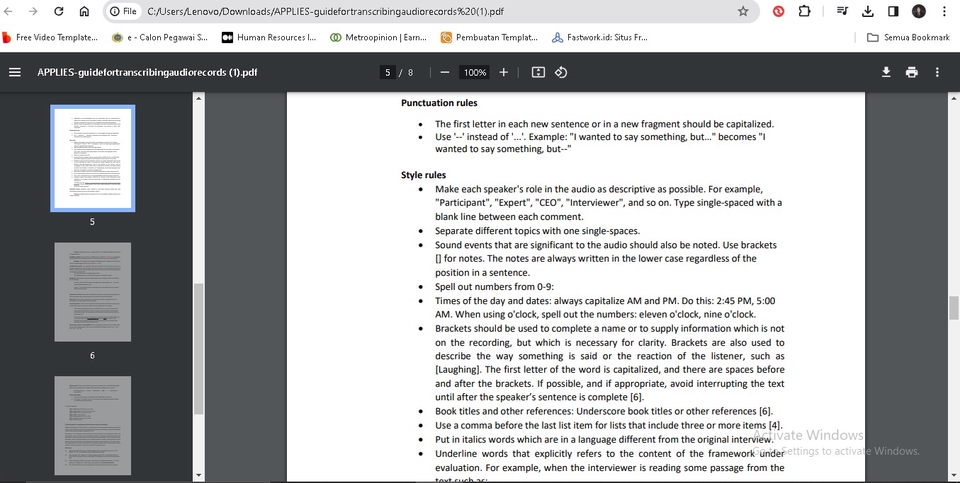Open Human Resources bookmark
The width and height of the screenshot is (960, 483).
269,37
